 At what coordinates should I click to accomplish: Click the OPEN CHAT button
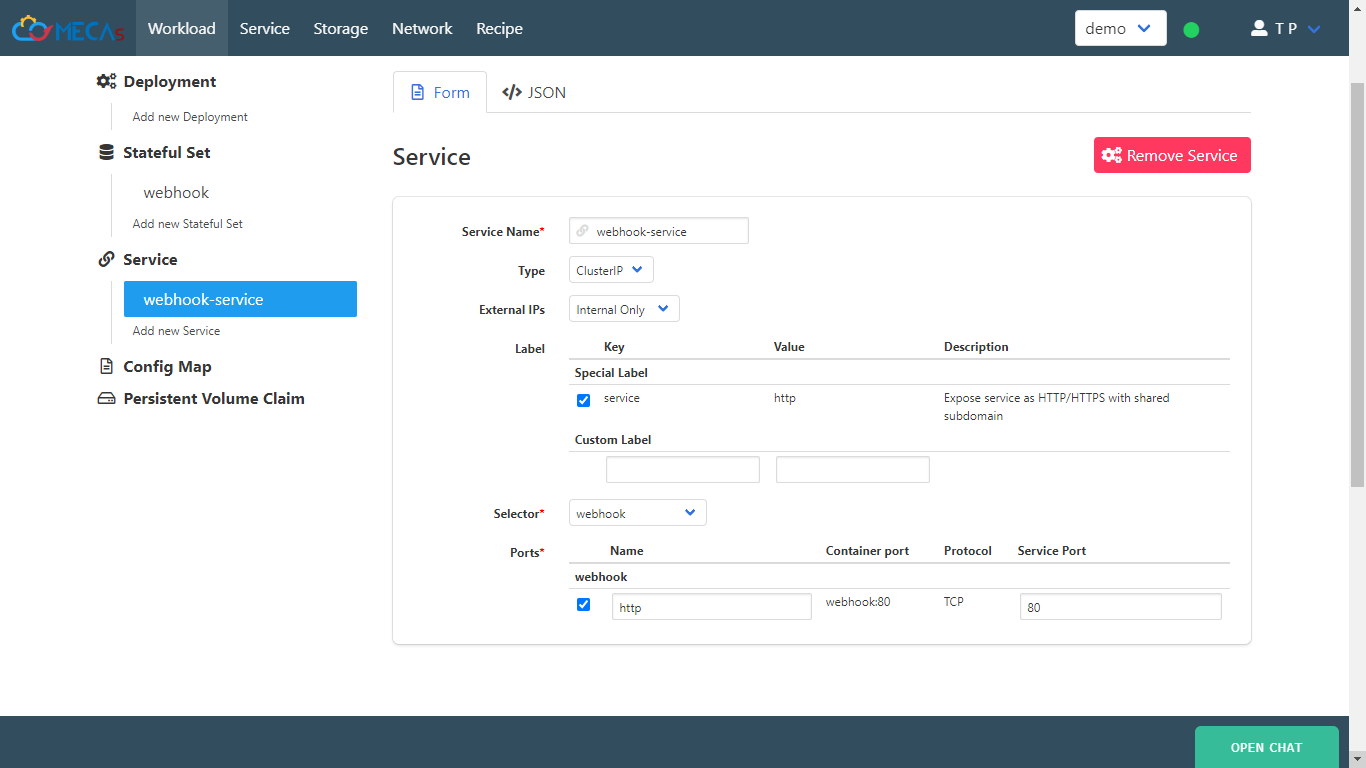click(1266, 747)
